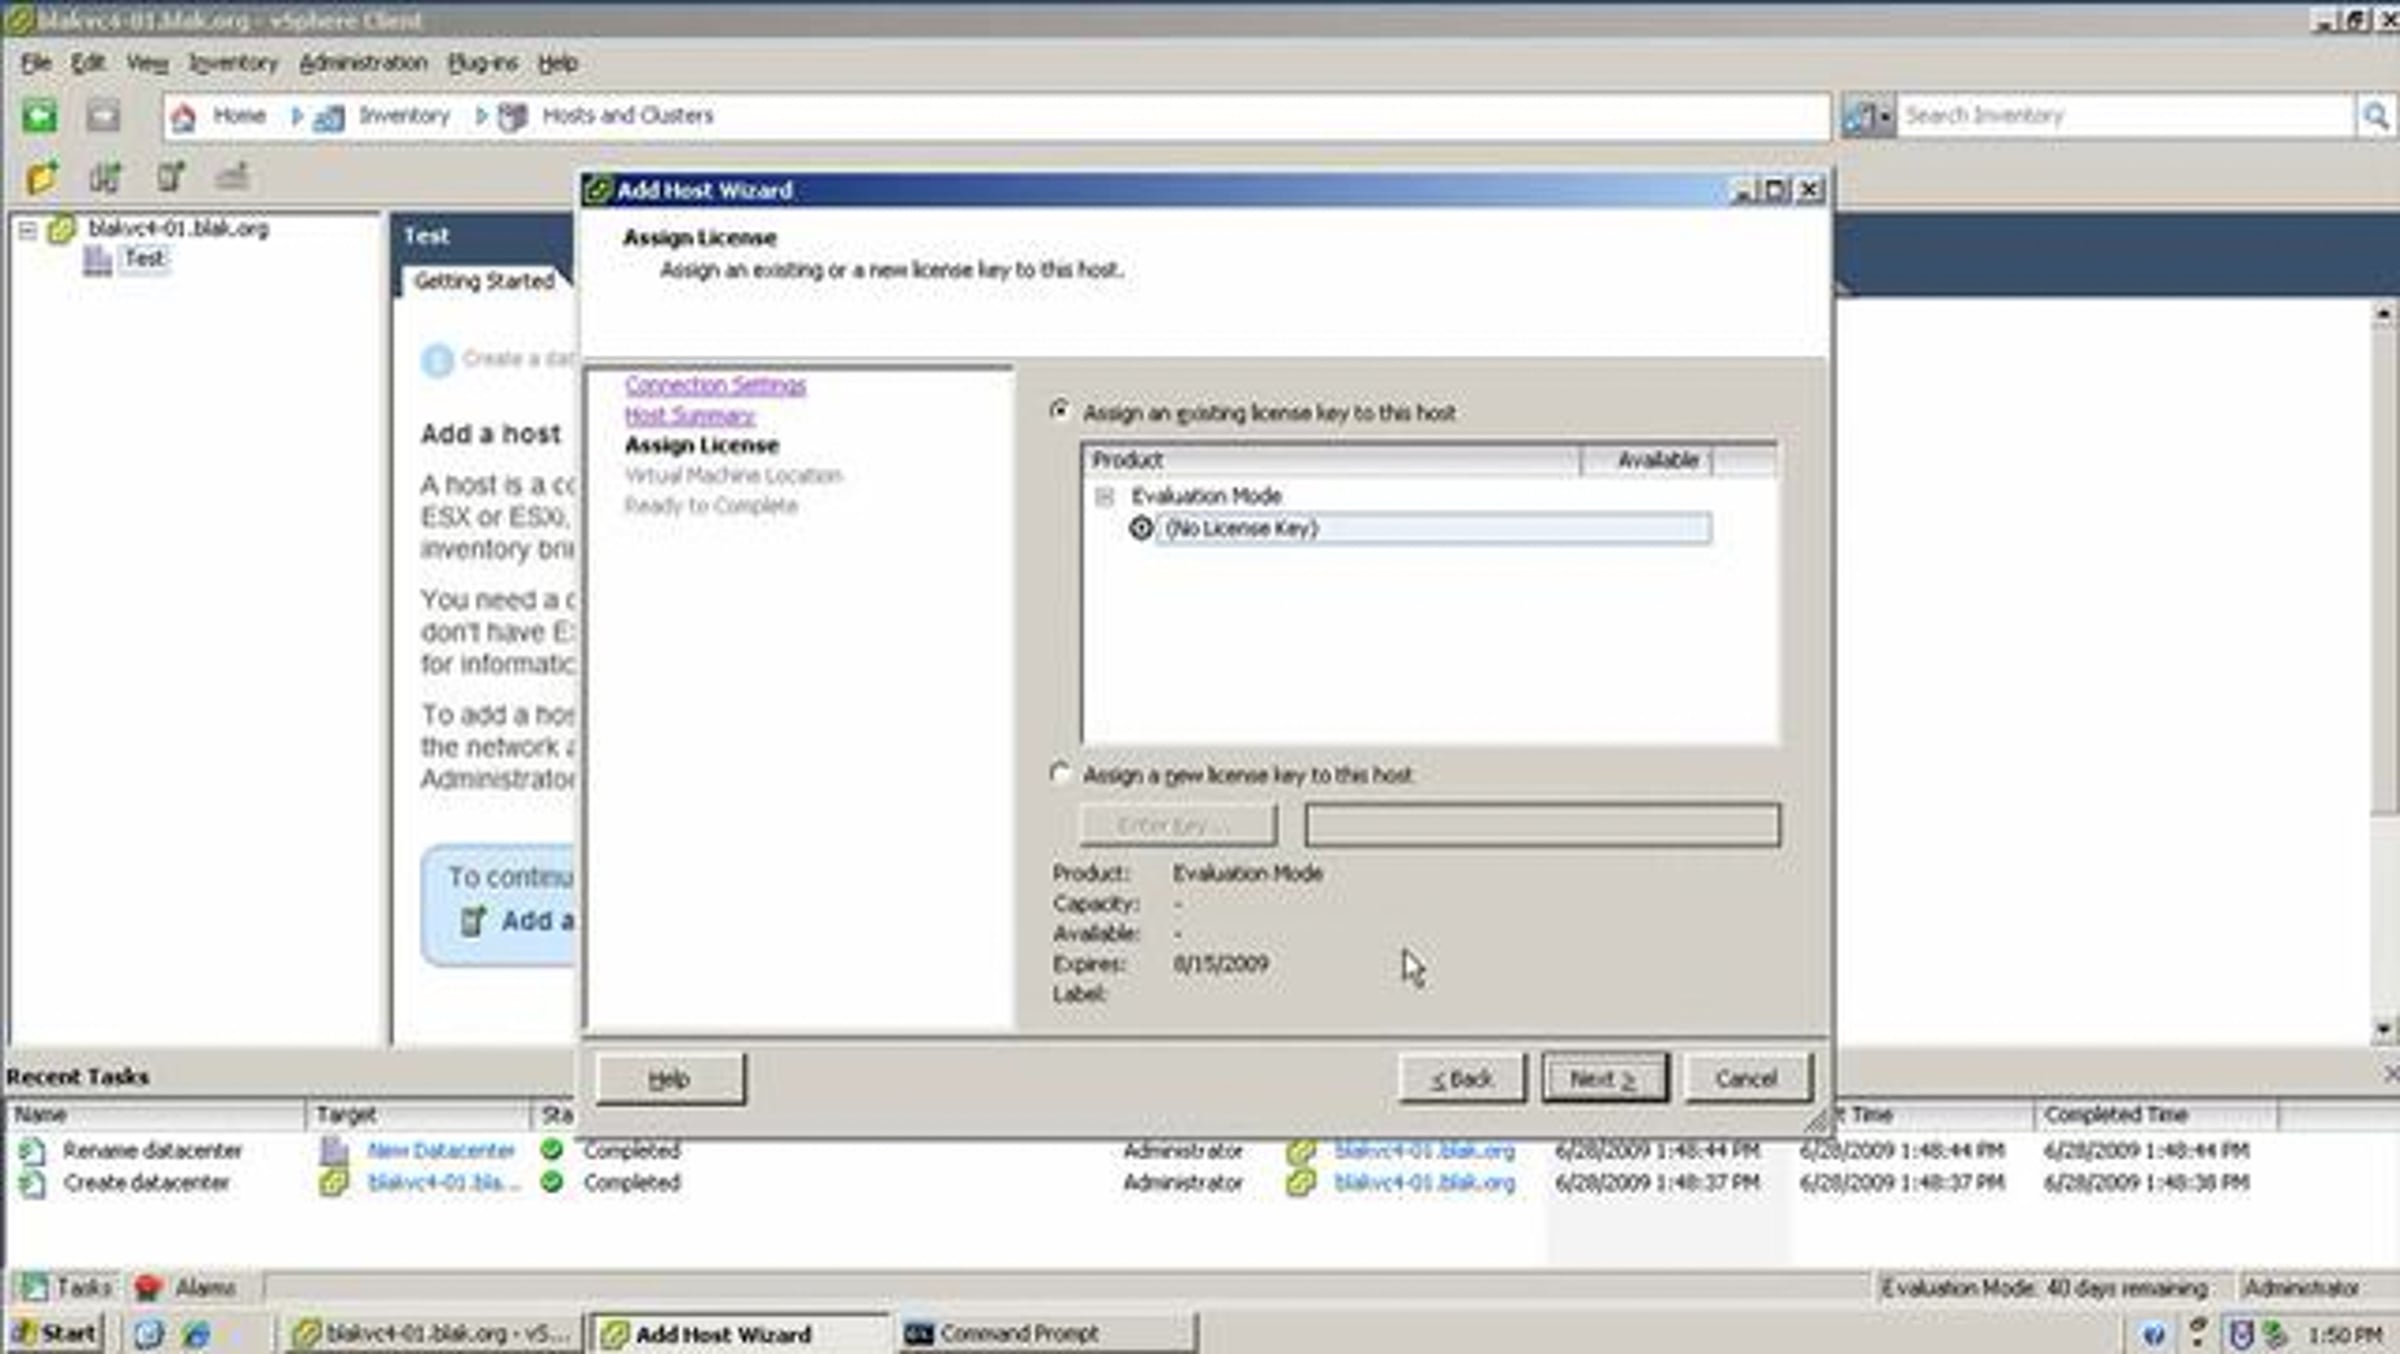
Task: Click the Available column header
Action: tap(1647, 460)
